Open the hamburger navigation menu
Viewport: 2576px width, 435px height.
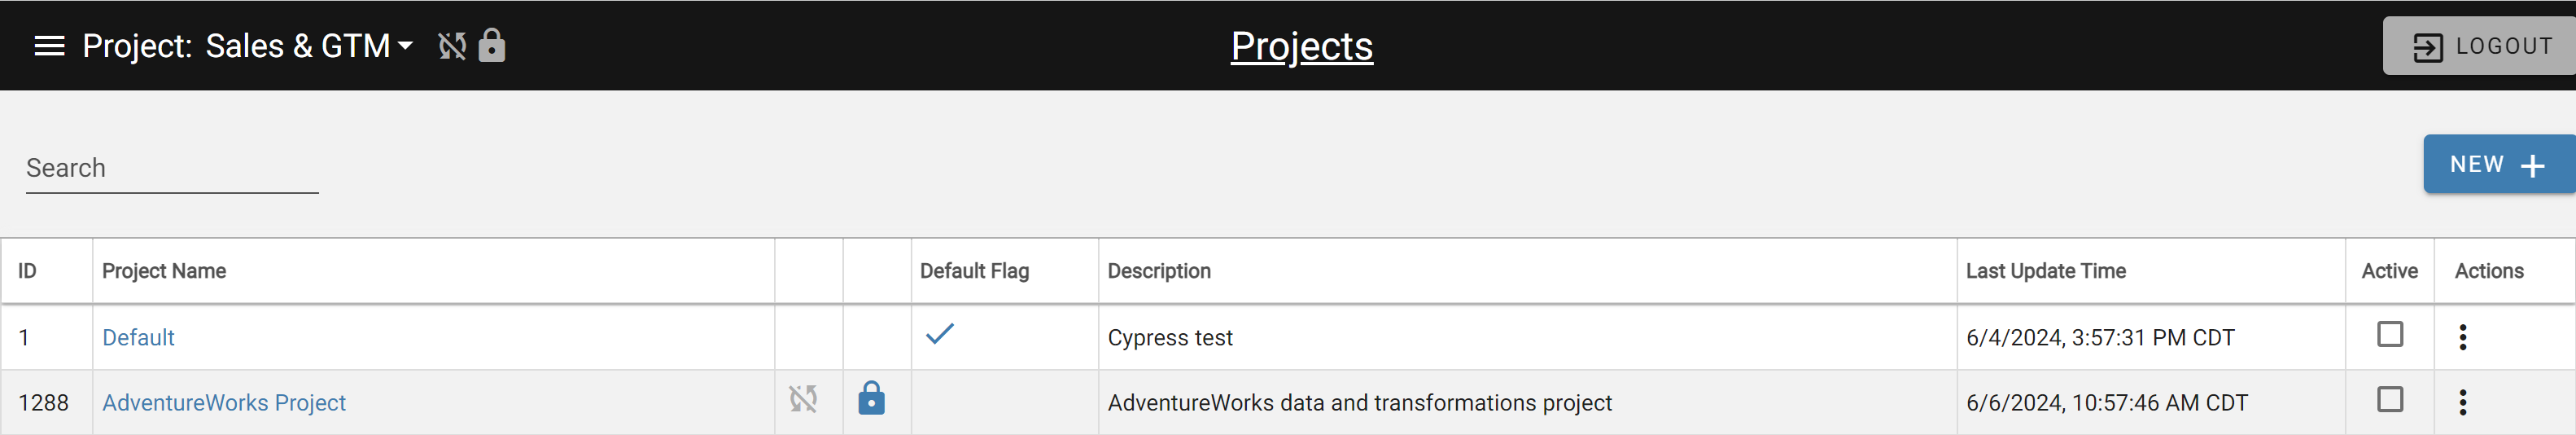(x=49, y=46)
